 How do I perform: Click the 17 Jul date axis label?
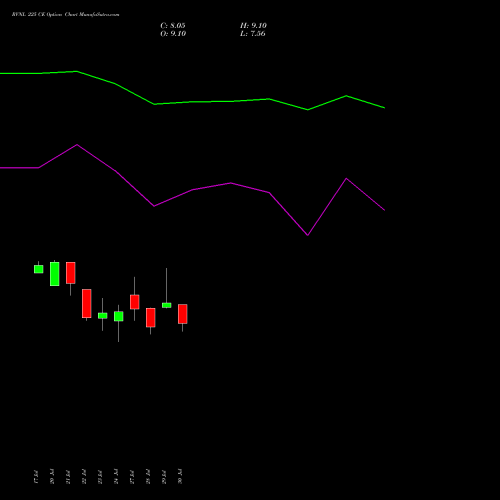(x=36, y=477)
